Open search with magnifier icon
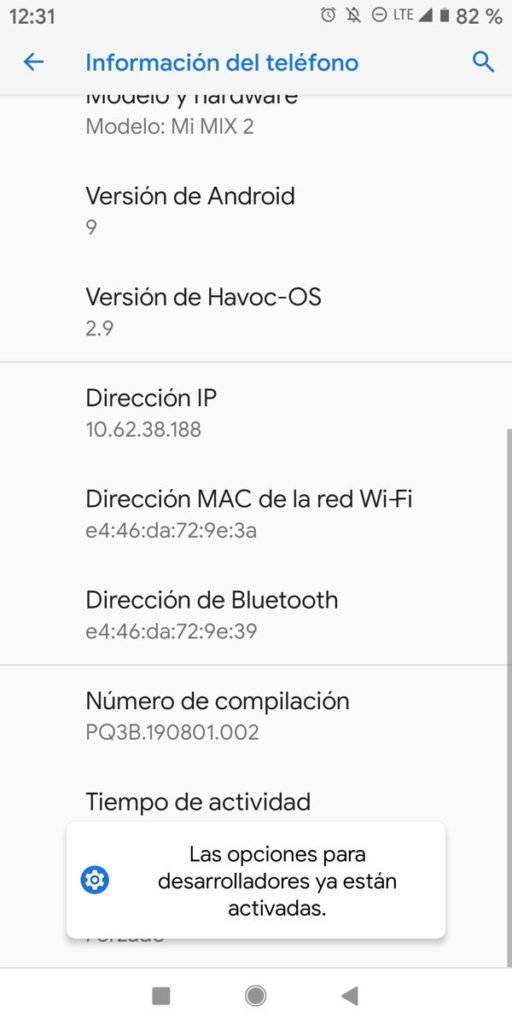512x1024 pixels. tap(483, 62)
